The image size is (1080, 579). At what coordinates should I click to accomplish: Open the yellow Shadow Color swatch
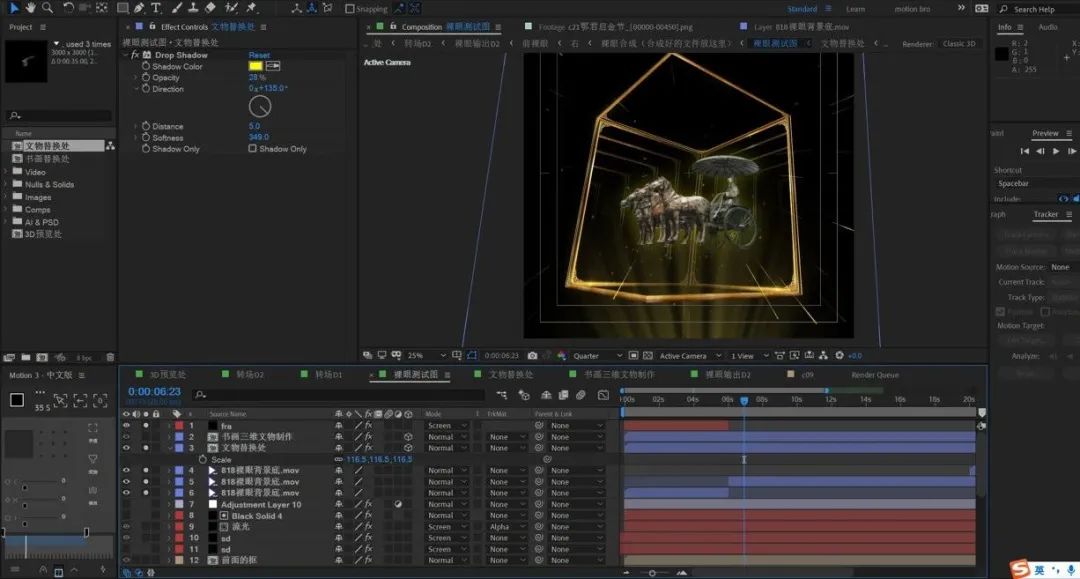click(x=255, y=66)
